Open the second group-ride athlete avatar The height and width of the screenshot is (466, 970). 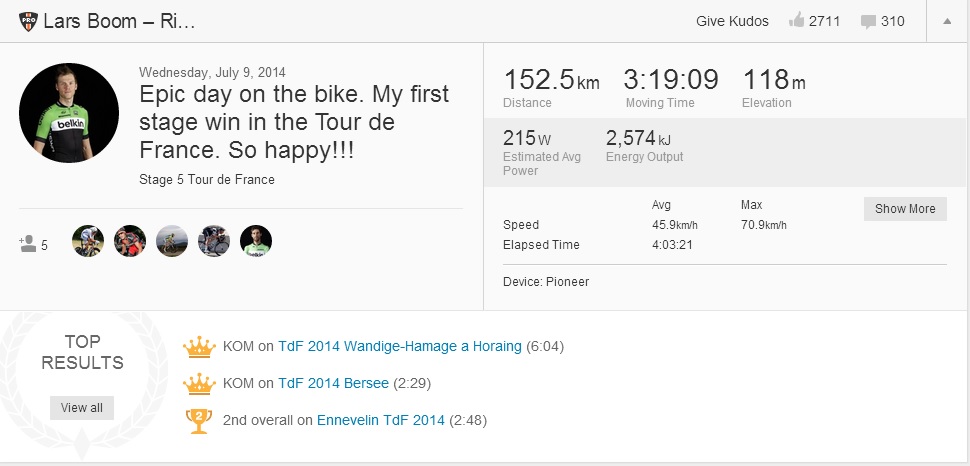[130, 241]
